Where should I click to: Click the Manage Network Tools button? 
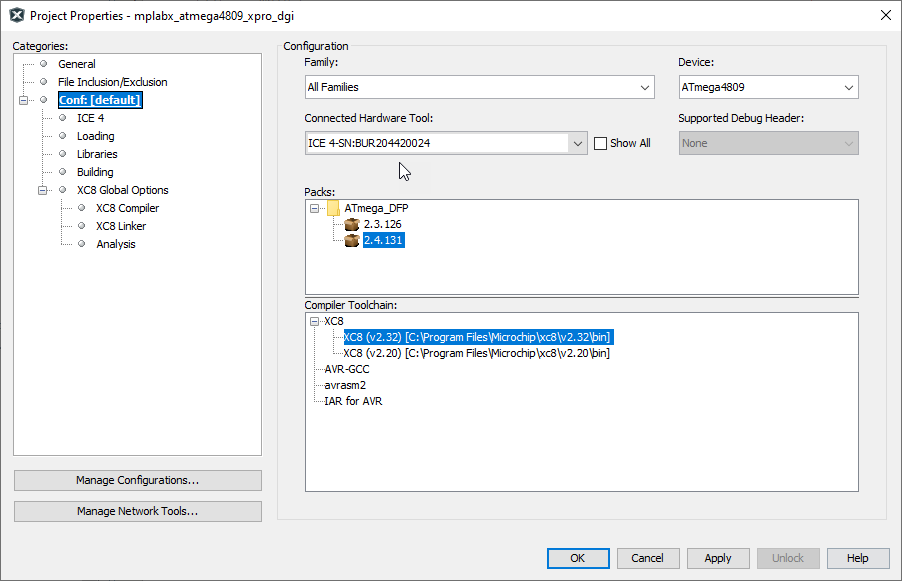(137, 511)
